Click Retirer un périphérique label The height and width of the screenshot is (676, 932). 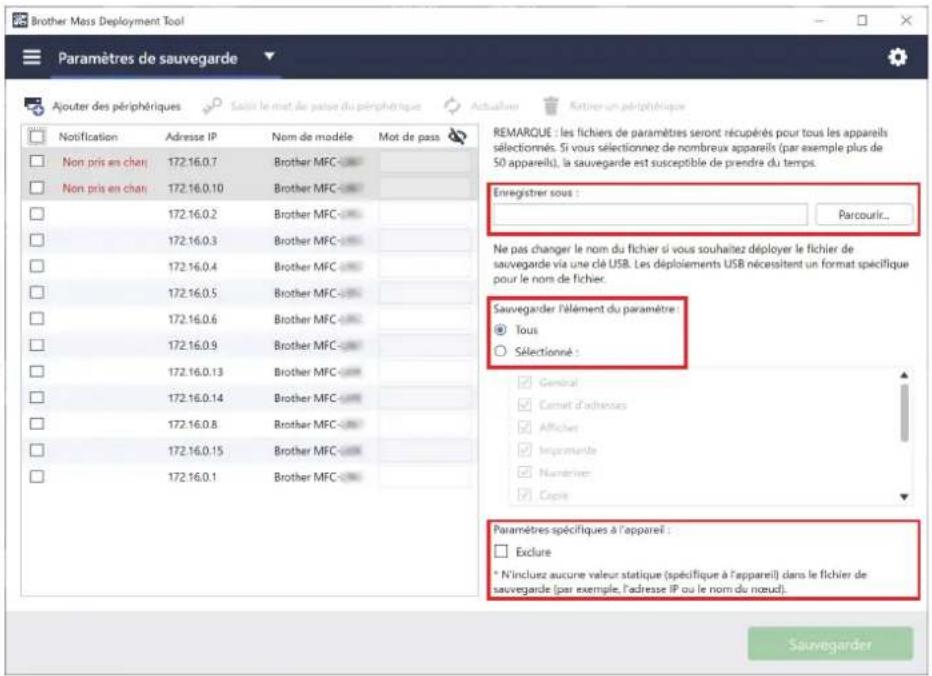627,106
